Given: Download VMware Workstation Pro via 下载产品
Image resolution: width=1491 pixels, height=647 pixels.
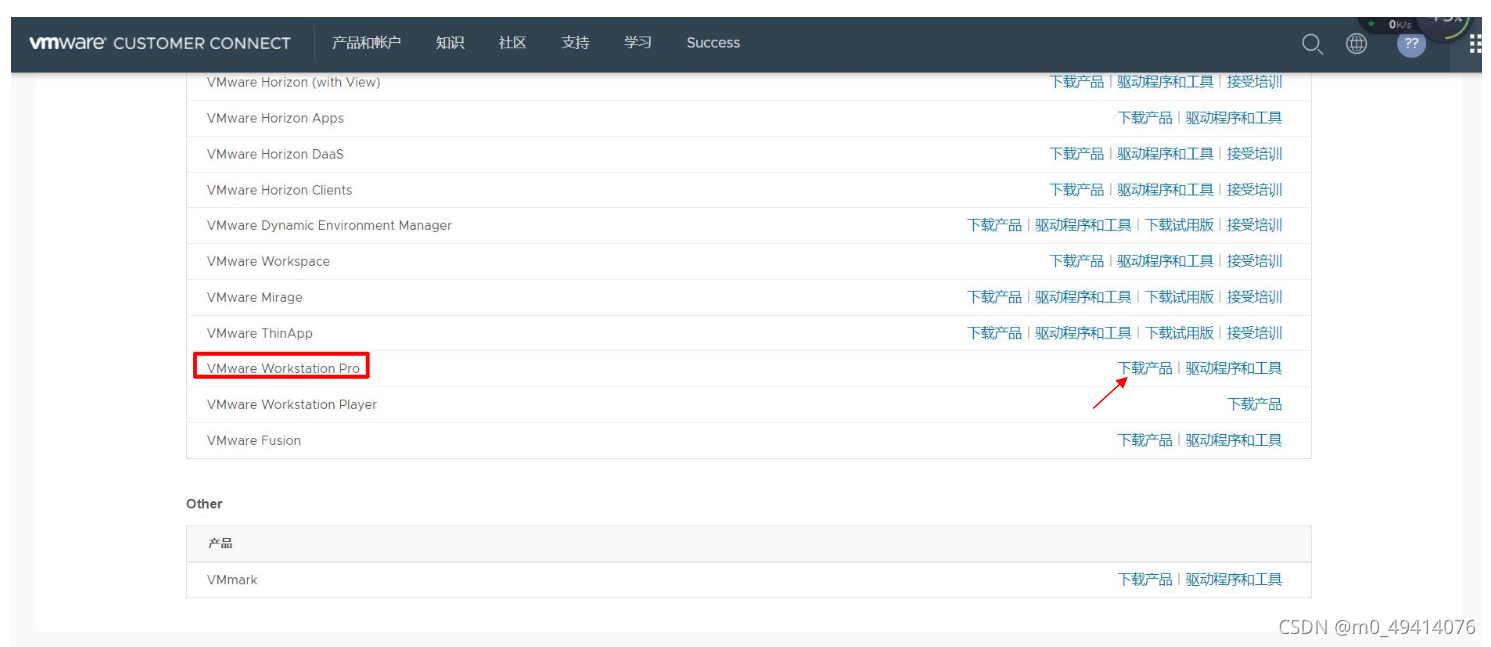Looking at the screenshot, I should [1145, 368].
